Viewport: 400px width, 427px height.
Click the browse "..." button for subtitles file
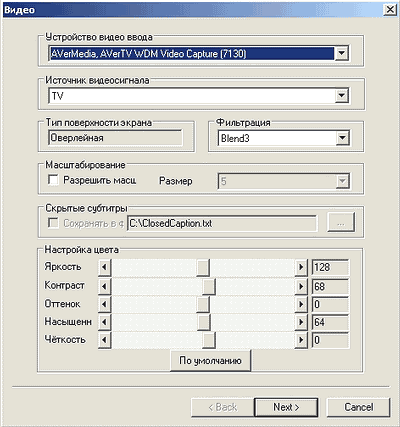(x=341, y=223)
